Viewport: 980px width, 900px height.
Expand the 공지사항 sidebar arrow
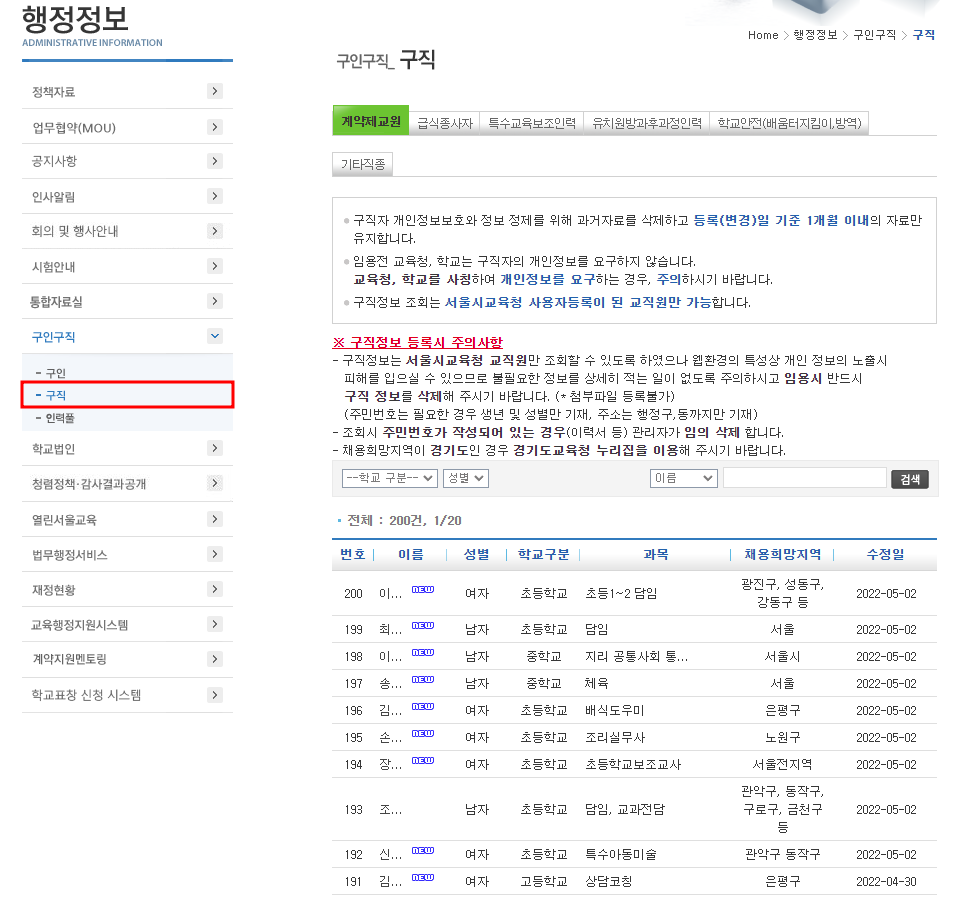click(x=214, y=161)
